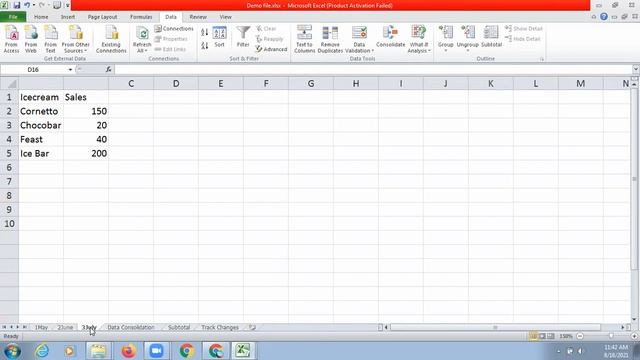Open Outline dialog launcher
Viewport: 640px width, 360px height.
(542, 59)
